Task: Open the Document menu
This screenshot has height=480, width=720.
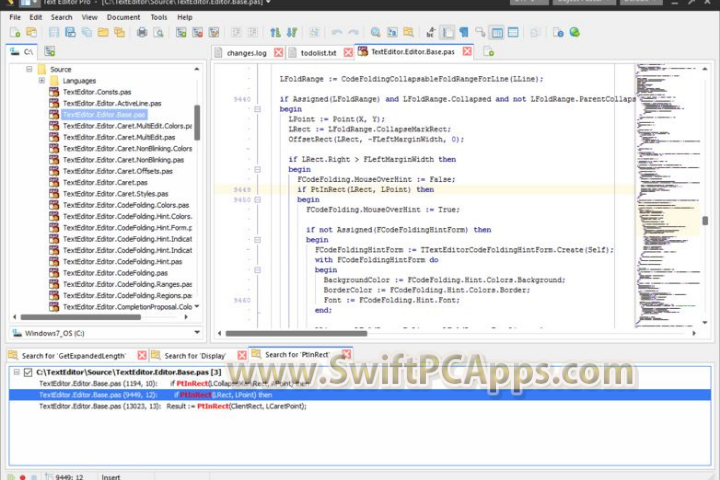Action: (x=123, y=17)
